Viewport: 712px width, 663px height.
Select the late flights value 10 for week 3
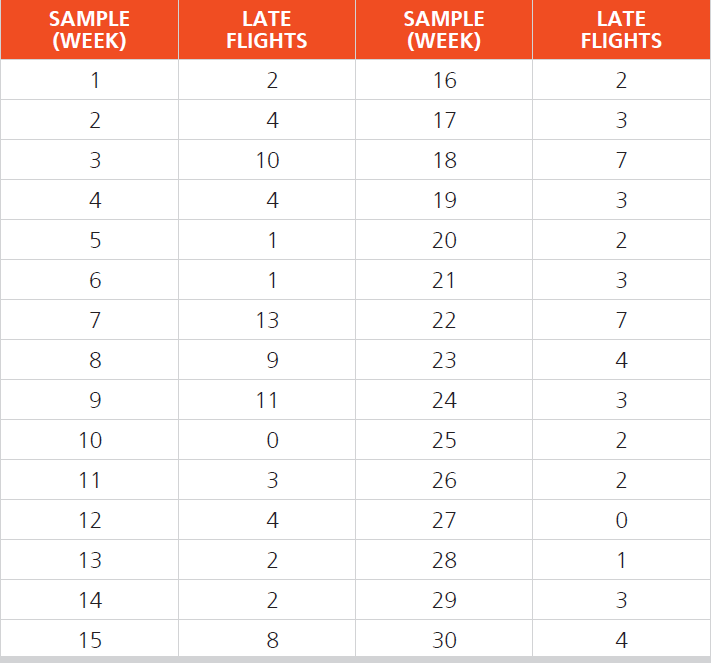(x=267, y=160)
